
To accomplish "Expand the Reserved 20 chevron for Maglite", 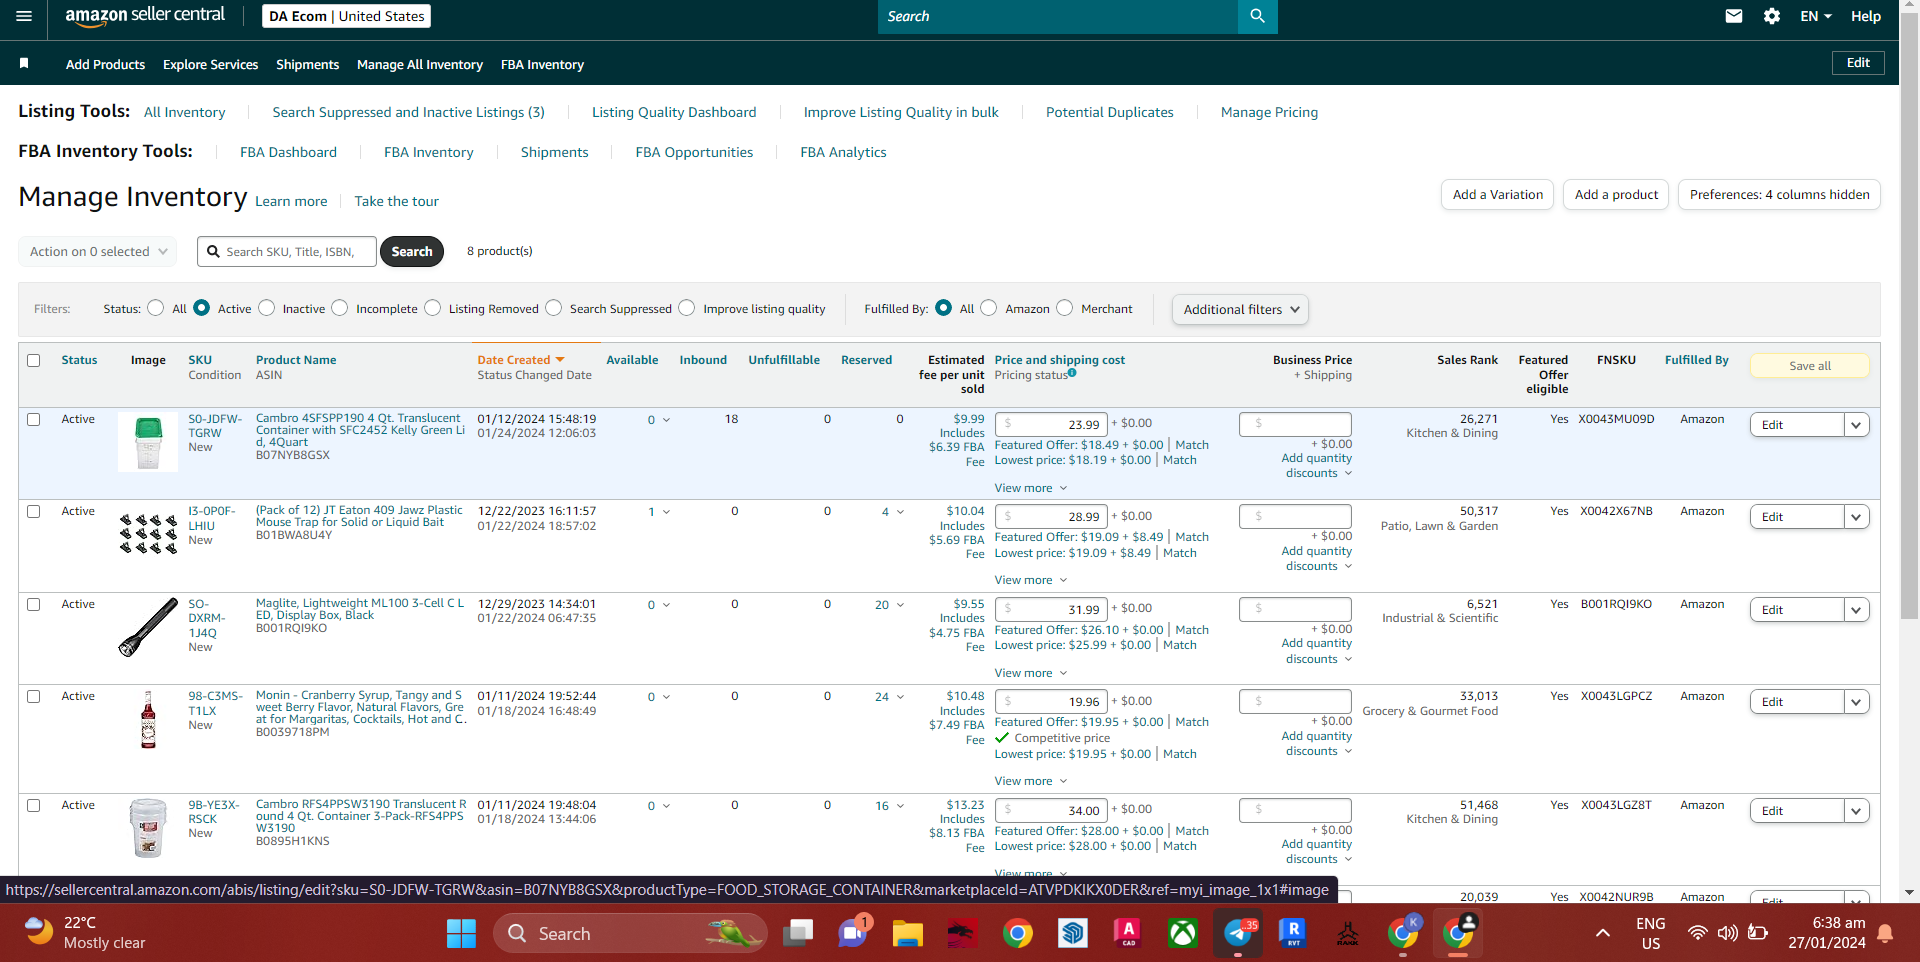I will [x=900, y=605].
